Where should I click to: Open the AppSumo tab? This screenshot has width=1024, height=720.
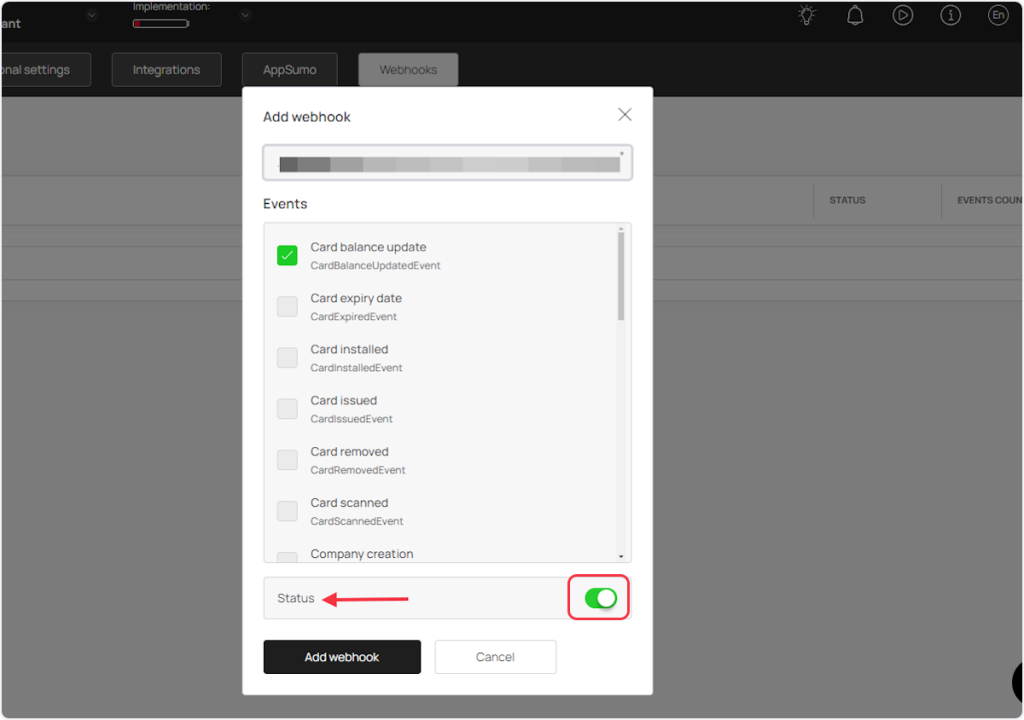[x=289, y=70]
